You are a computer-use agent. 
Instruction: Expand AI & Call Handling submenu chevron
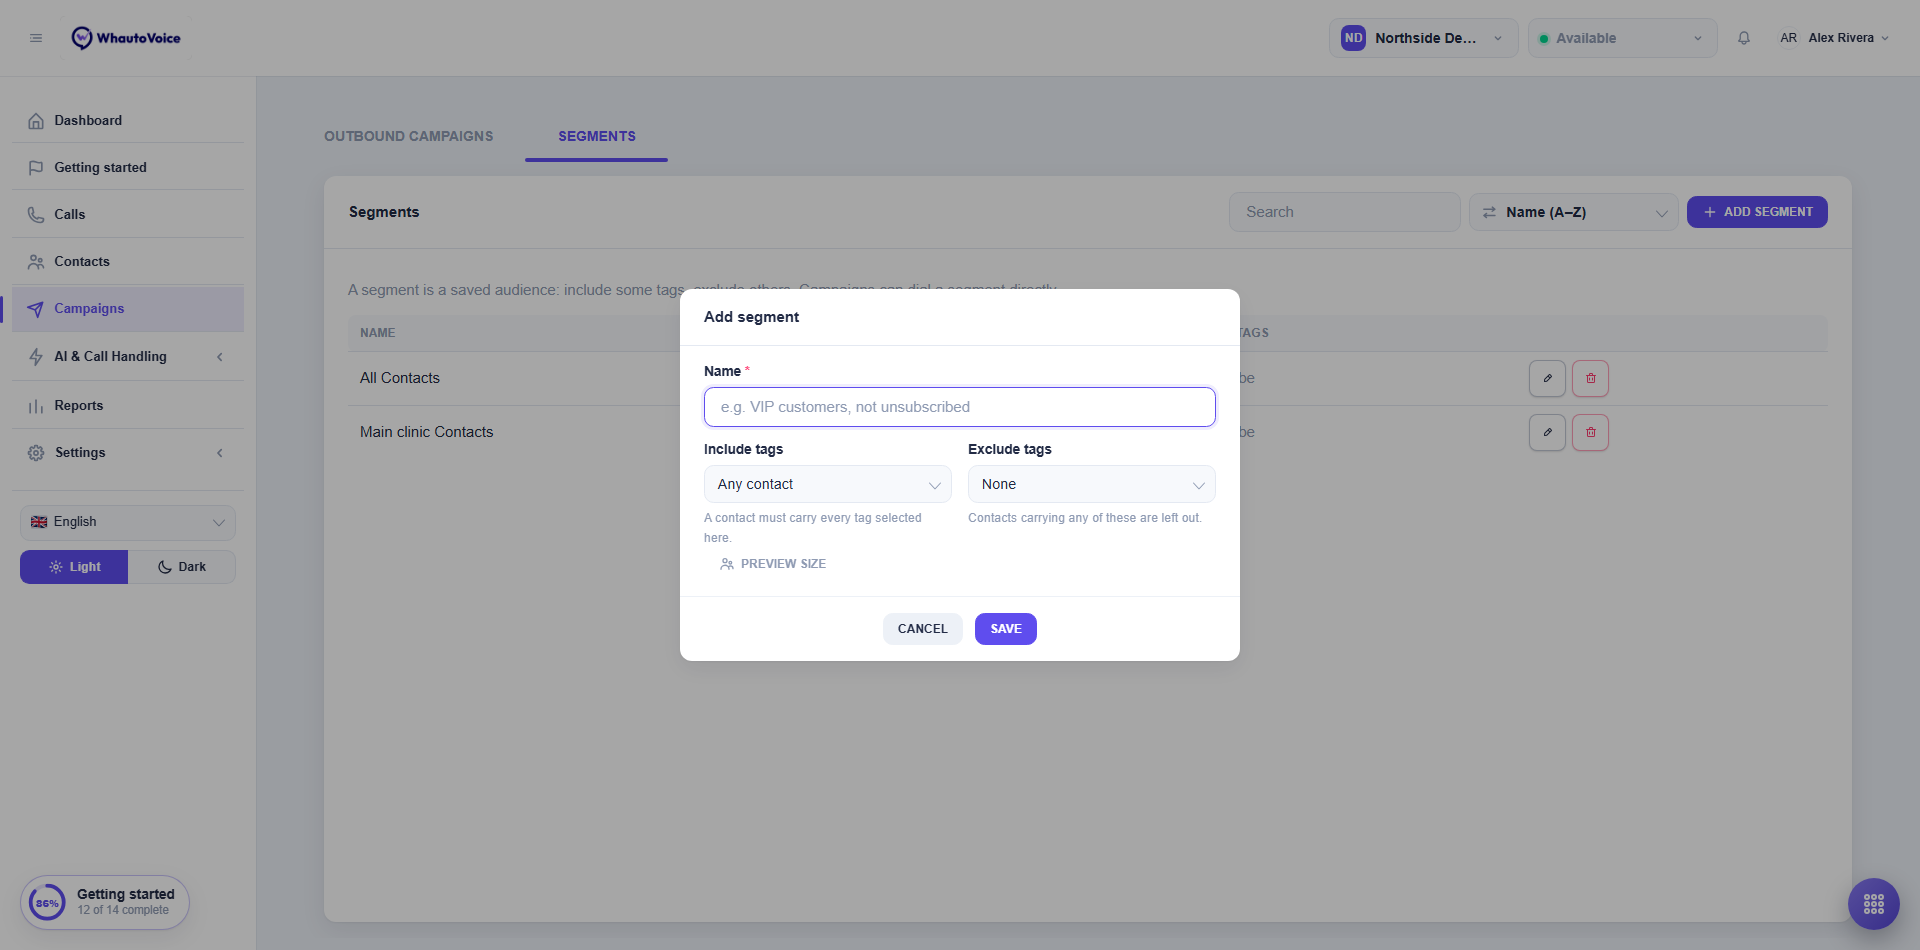coord(220,357)
